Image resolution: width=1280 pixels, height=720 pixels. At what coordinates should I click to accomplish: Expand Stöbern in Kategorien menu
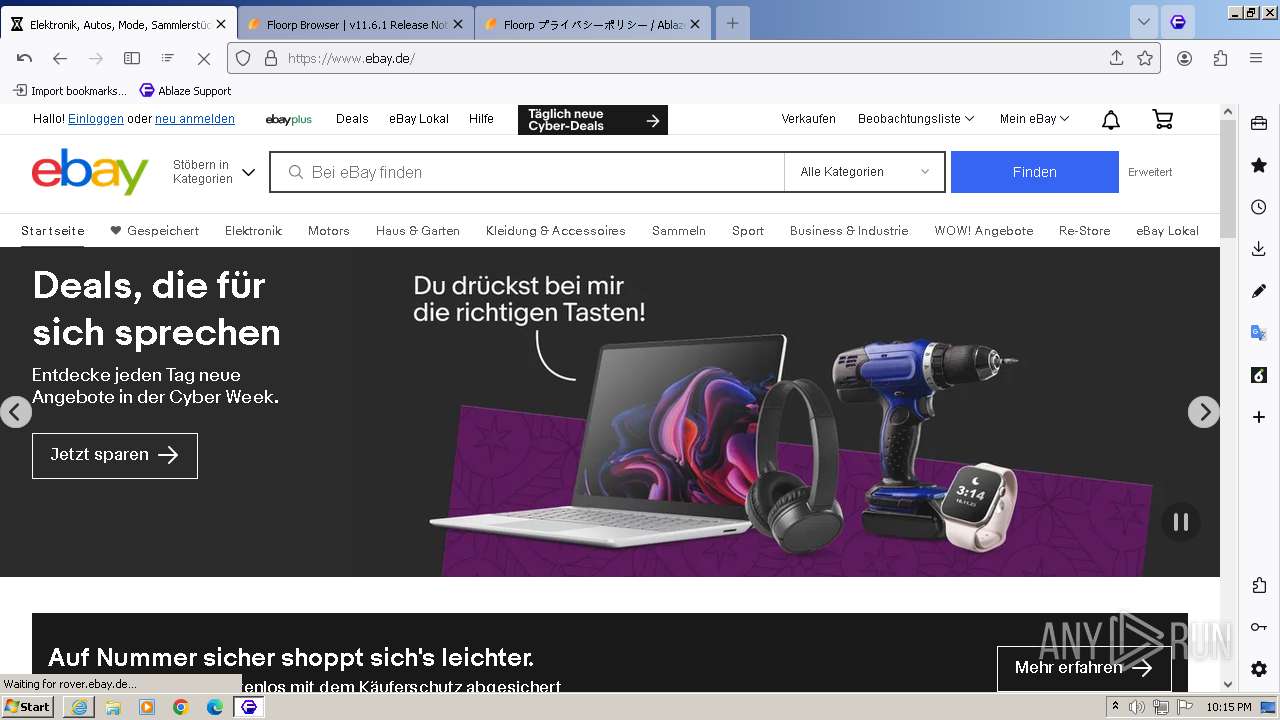point(214,172)
